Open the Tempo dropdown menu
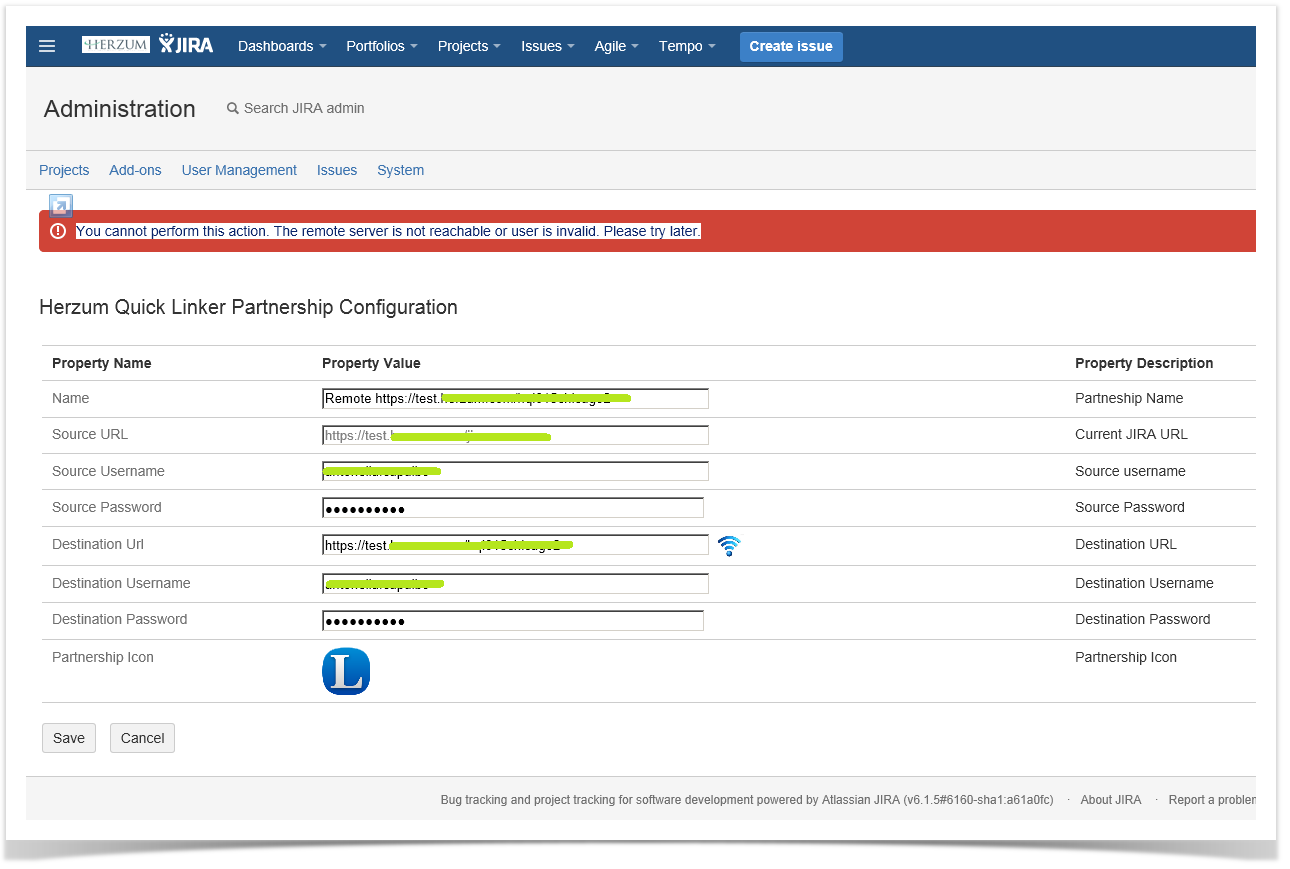Screen dimensions: 1290x869 687,46
